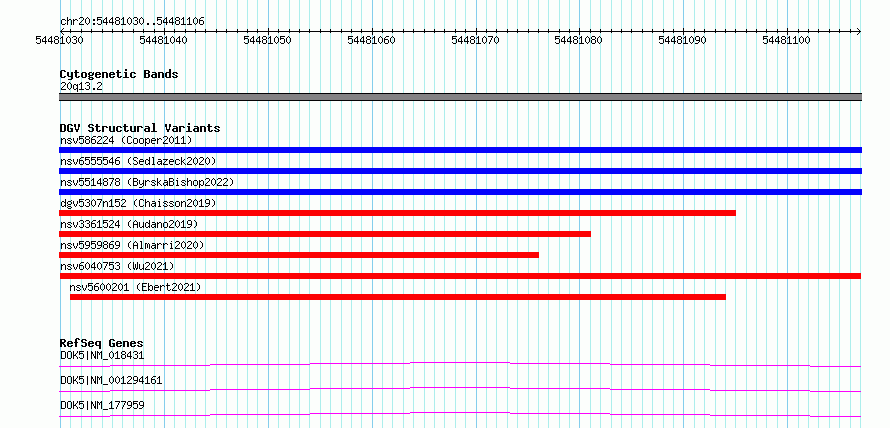The height and width of the screenshot is (428, 890).
Task: Click the red bar for dgv5307n152
Action: pyautogui.click(x=397, y=213)
